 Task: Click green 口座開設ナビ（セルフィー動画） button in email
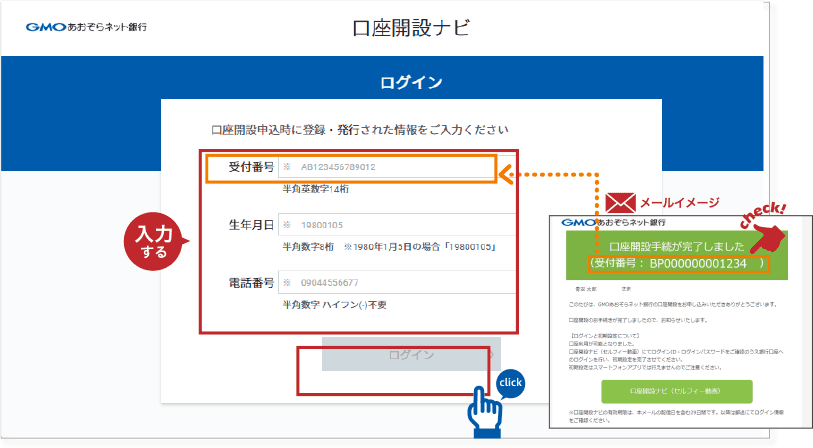[x=675, y=391]
